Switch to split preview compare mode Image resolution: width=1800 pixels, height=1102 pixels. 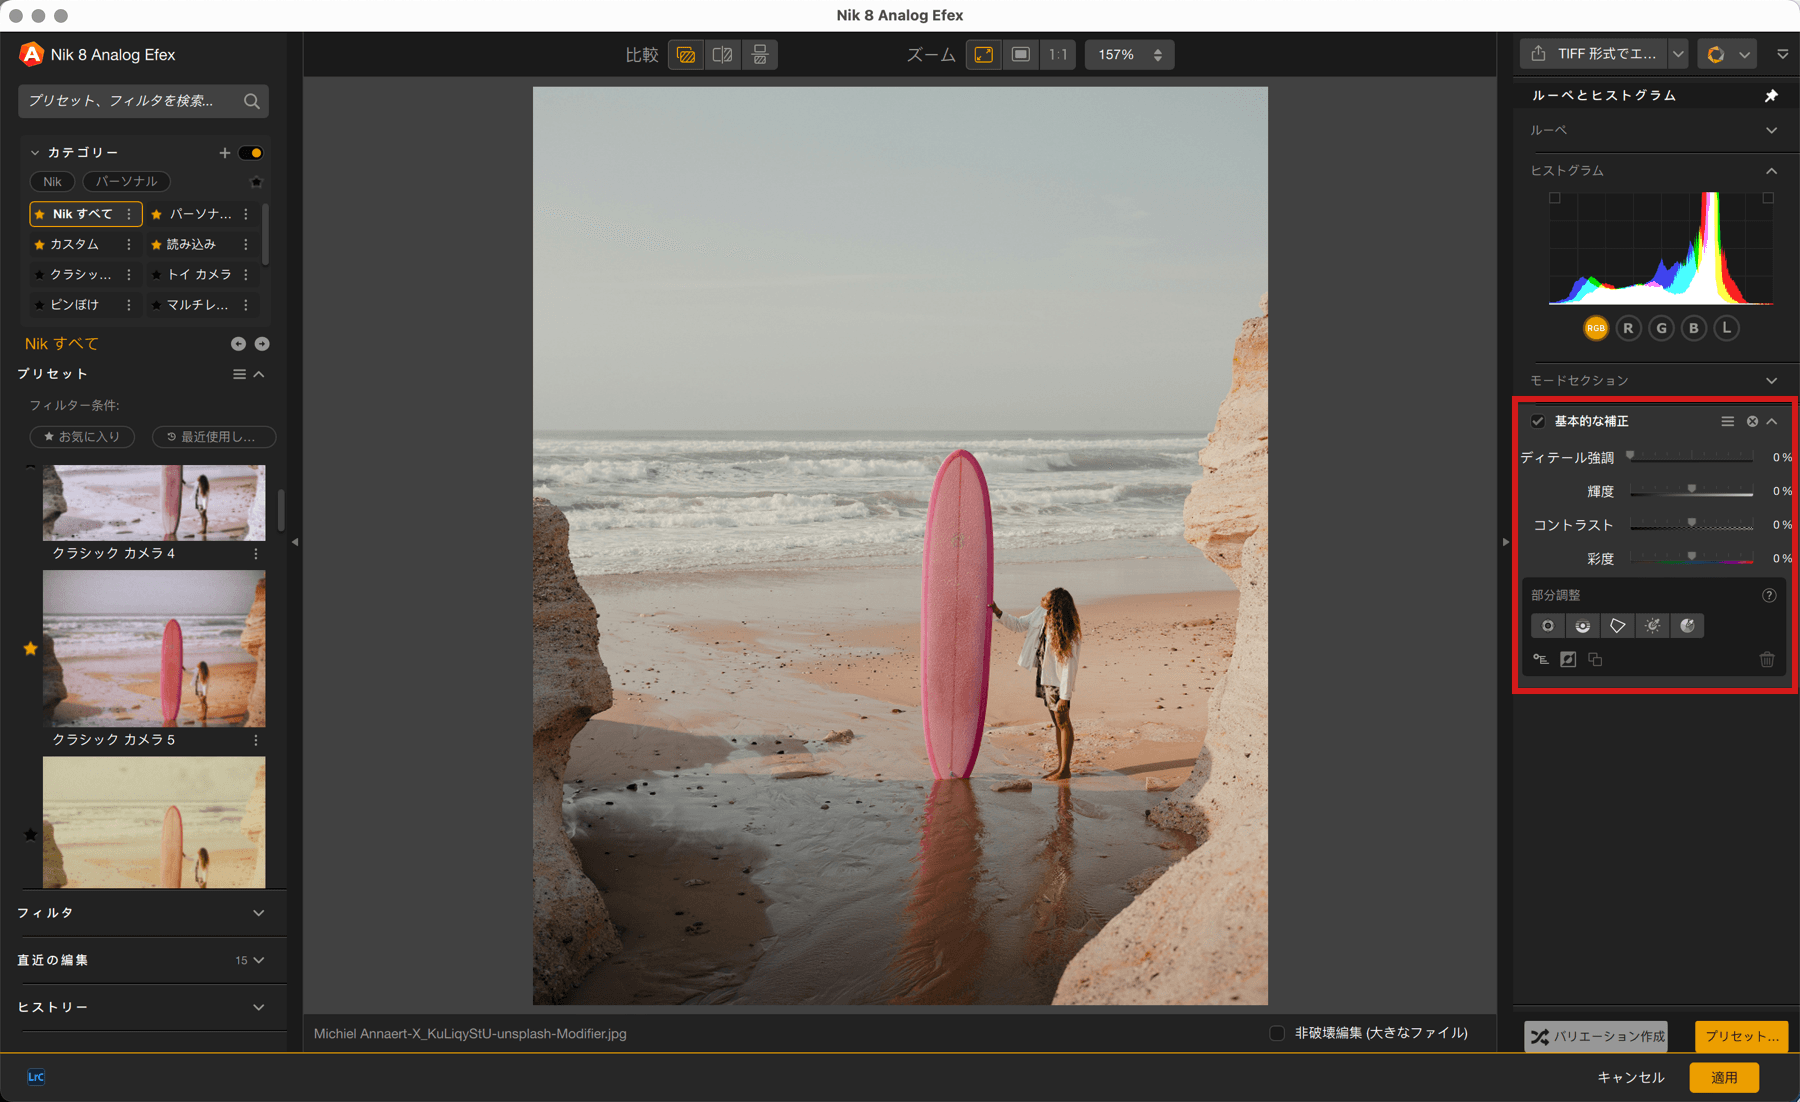(x=723, y=55)
